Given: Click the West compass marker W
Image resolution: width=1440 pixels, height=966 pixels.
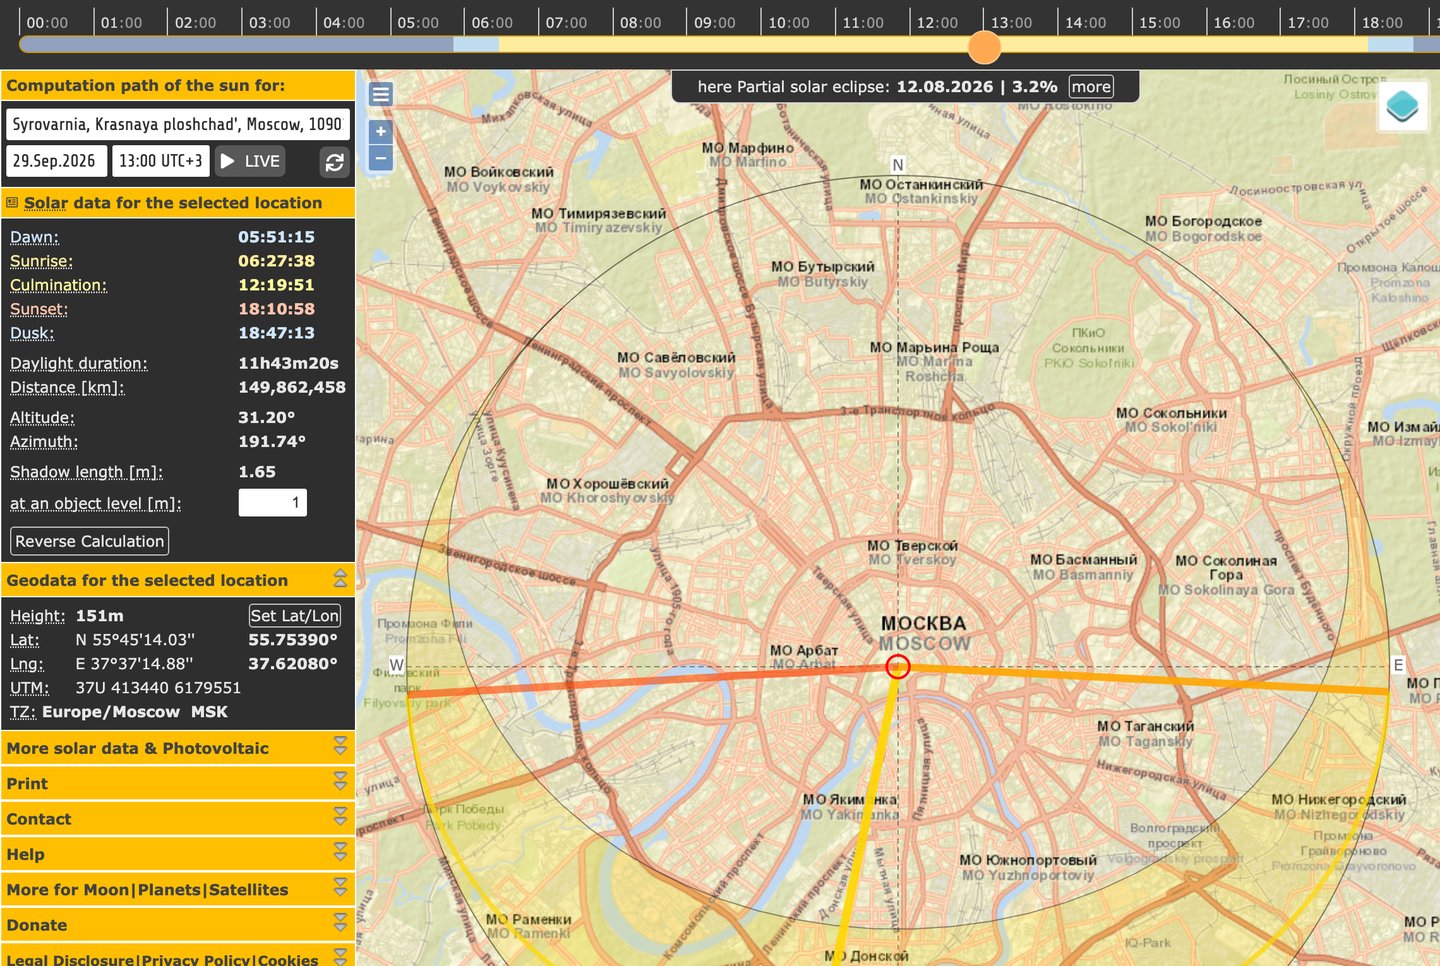Looking at the screenshot, I should pyautogui.click(x=397, y=665).
